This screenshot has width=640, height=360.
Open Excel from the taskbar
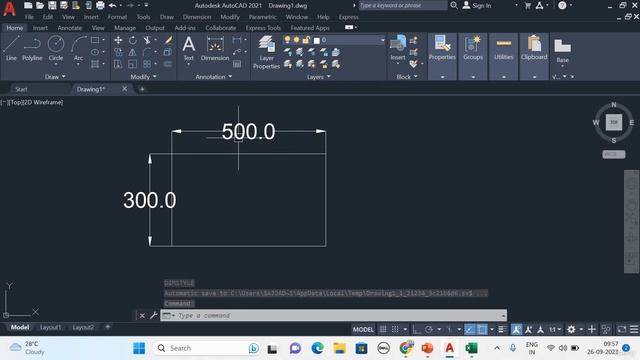[471, 348]
